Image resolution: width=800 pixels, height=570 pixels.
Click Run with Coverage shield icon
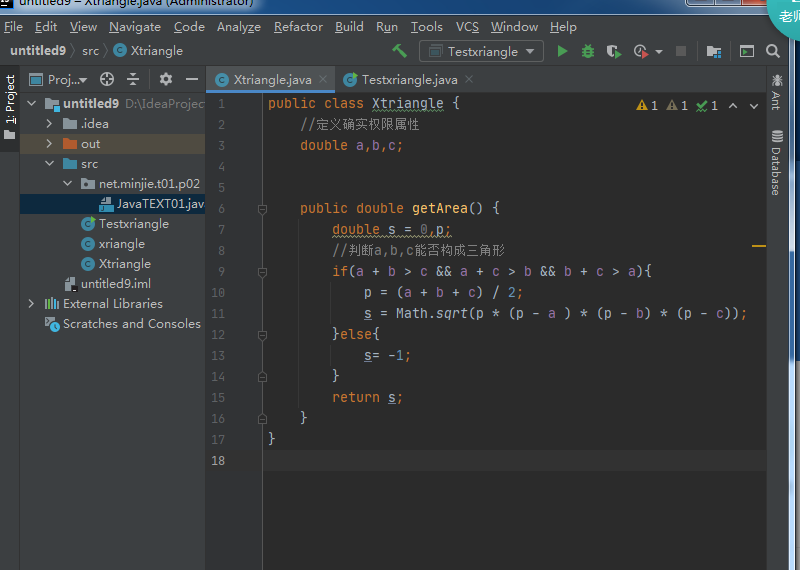(x=613, y=51)
